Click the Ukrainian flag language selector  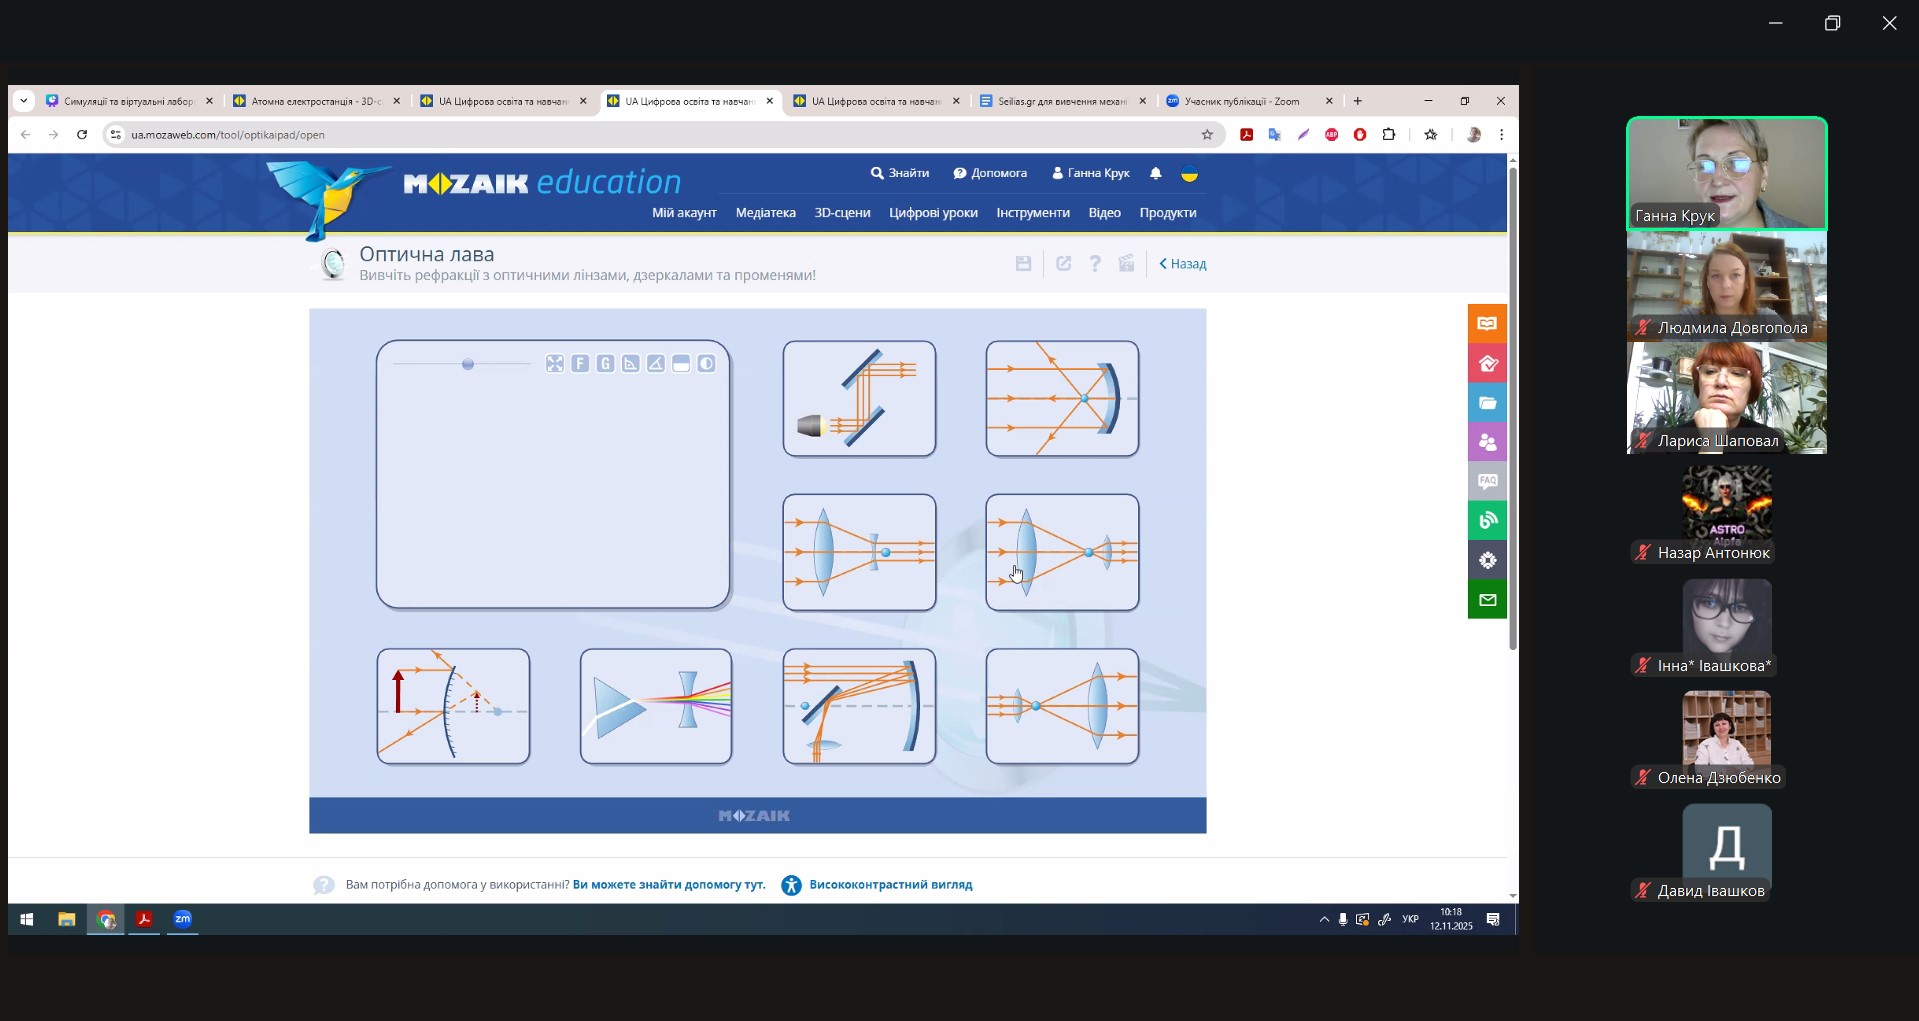pyautogui.click(x=1190, y=173)
